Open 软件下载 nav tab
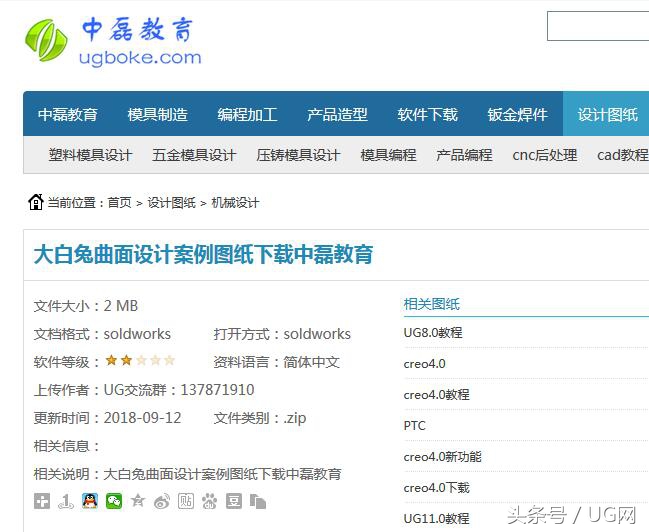This screenshot has height=532, width=649. click(x=428, y=114)
